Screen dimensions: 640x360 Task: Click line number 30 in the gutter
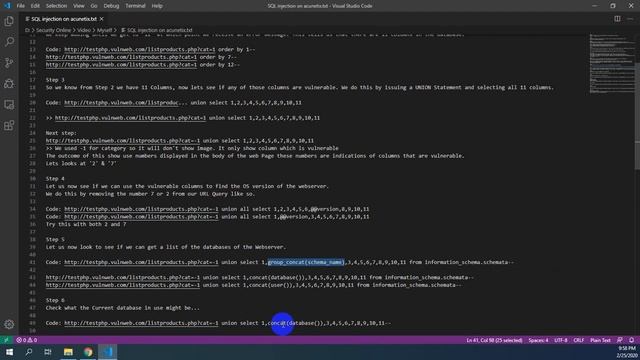(33, 179)
